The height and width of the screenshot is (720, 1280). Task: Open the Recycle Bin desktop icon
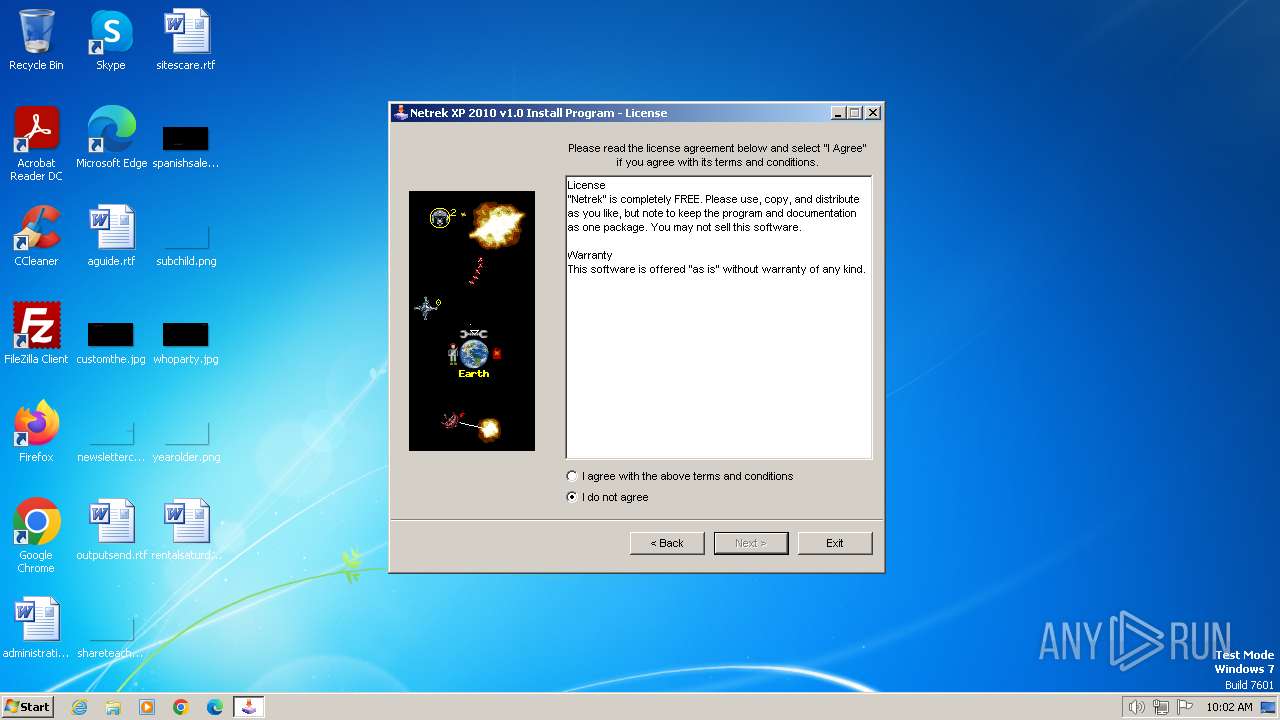[x=36, y=40]
